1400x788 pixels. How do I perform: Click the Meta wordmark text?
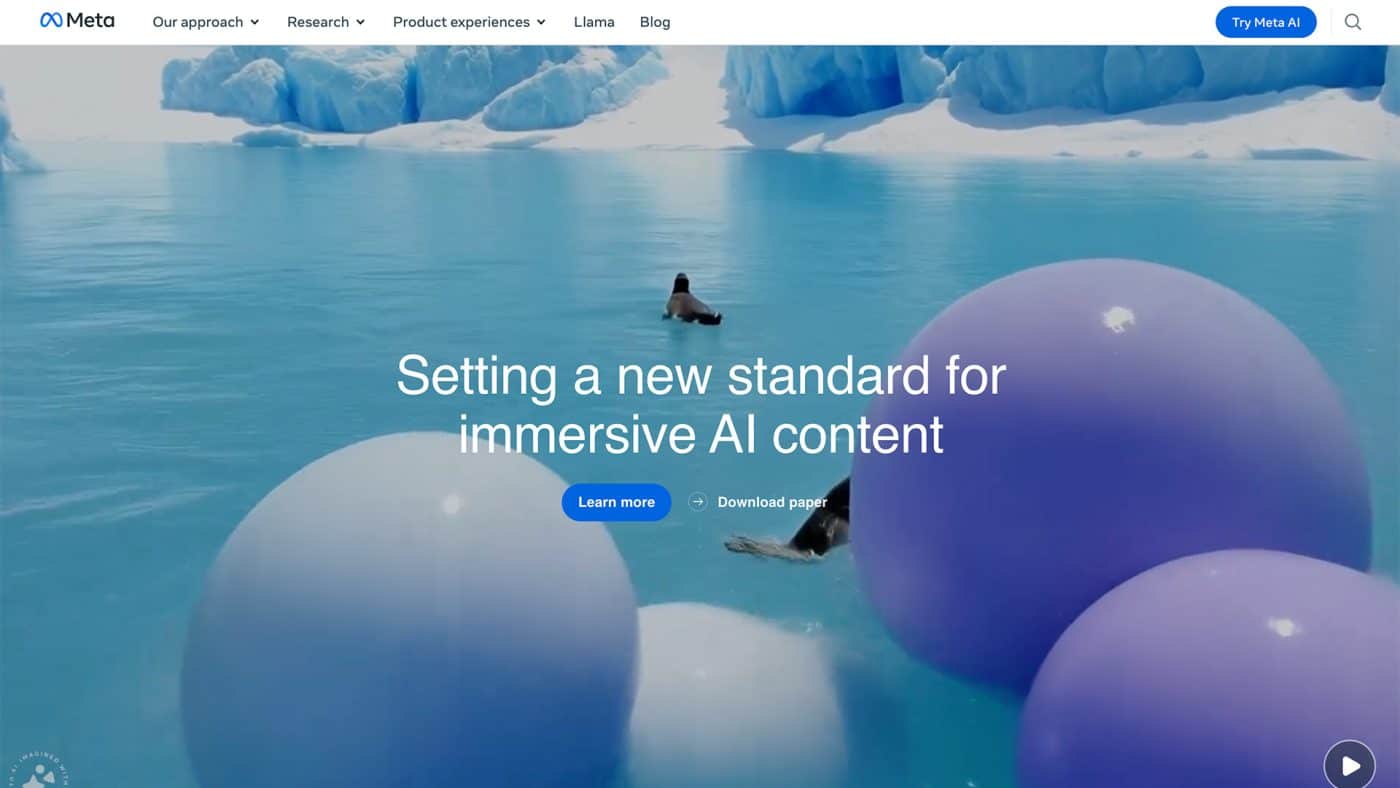[91, 20]
